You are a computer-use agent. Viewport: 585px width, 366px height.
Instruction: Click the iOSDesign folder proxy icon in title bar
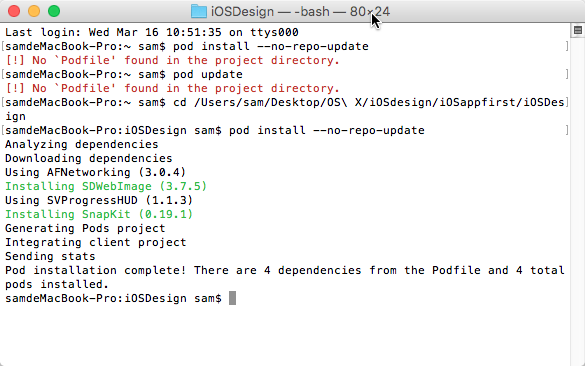199,12
